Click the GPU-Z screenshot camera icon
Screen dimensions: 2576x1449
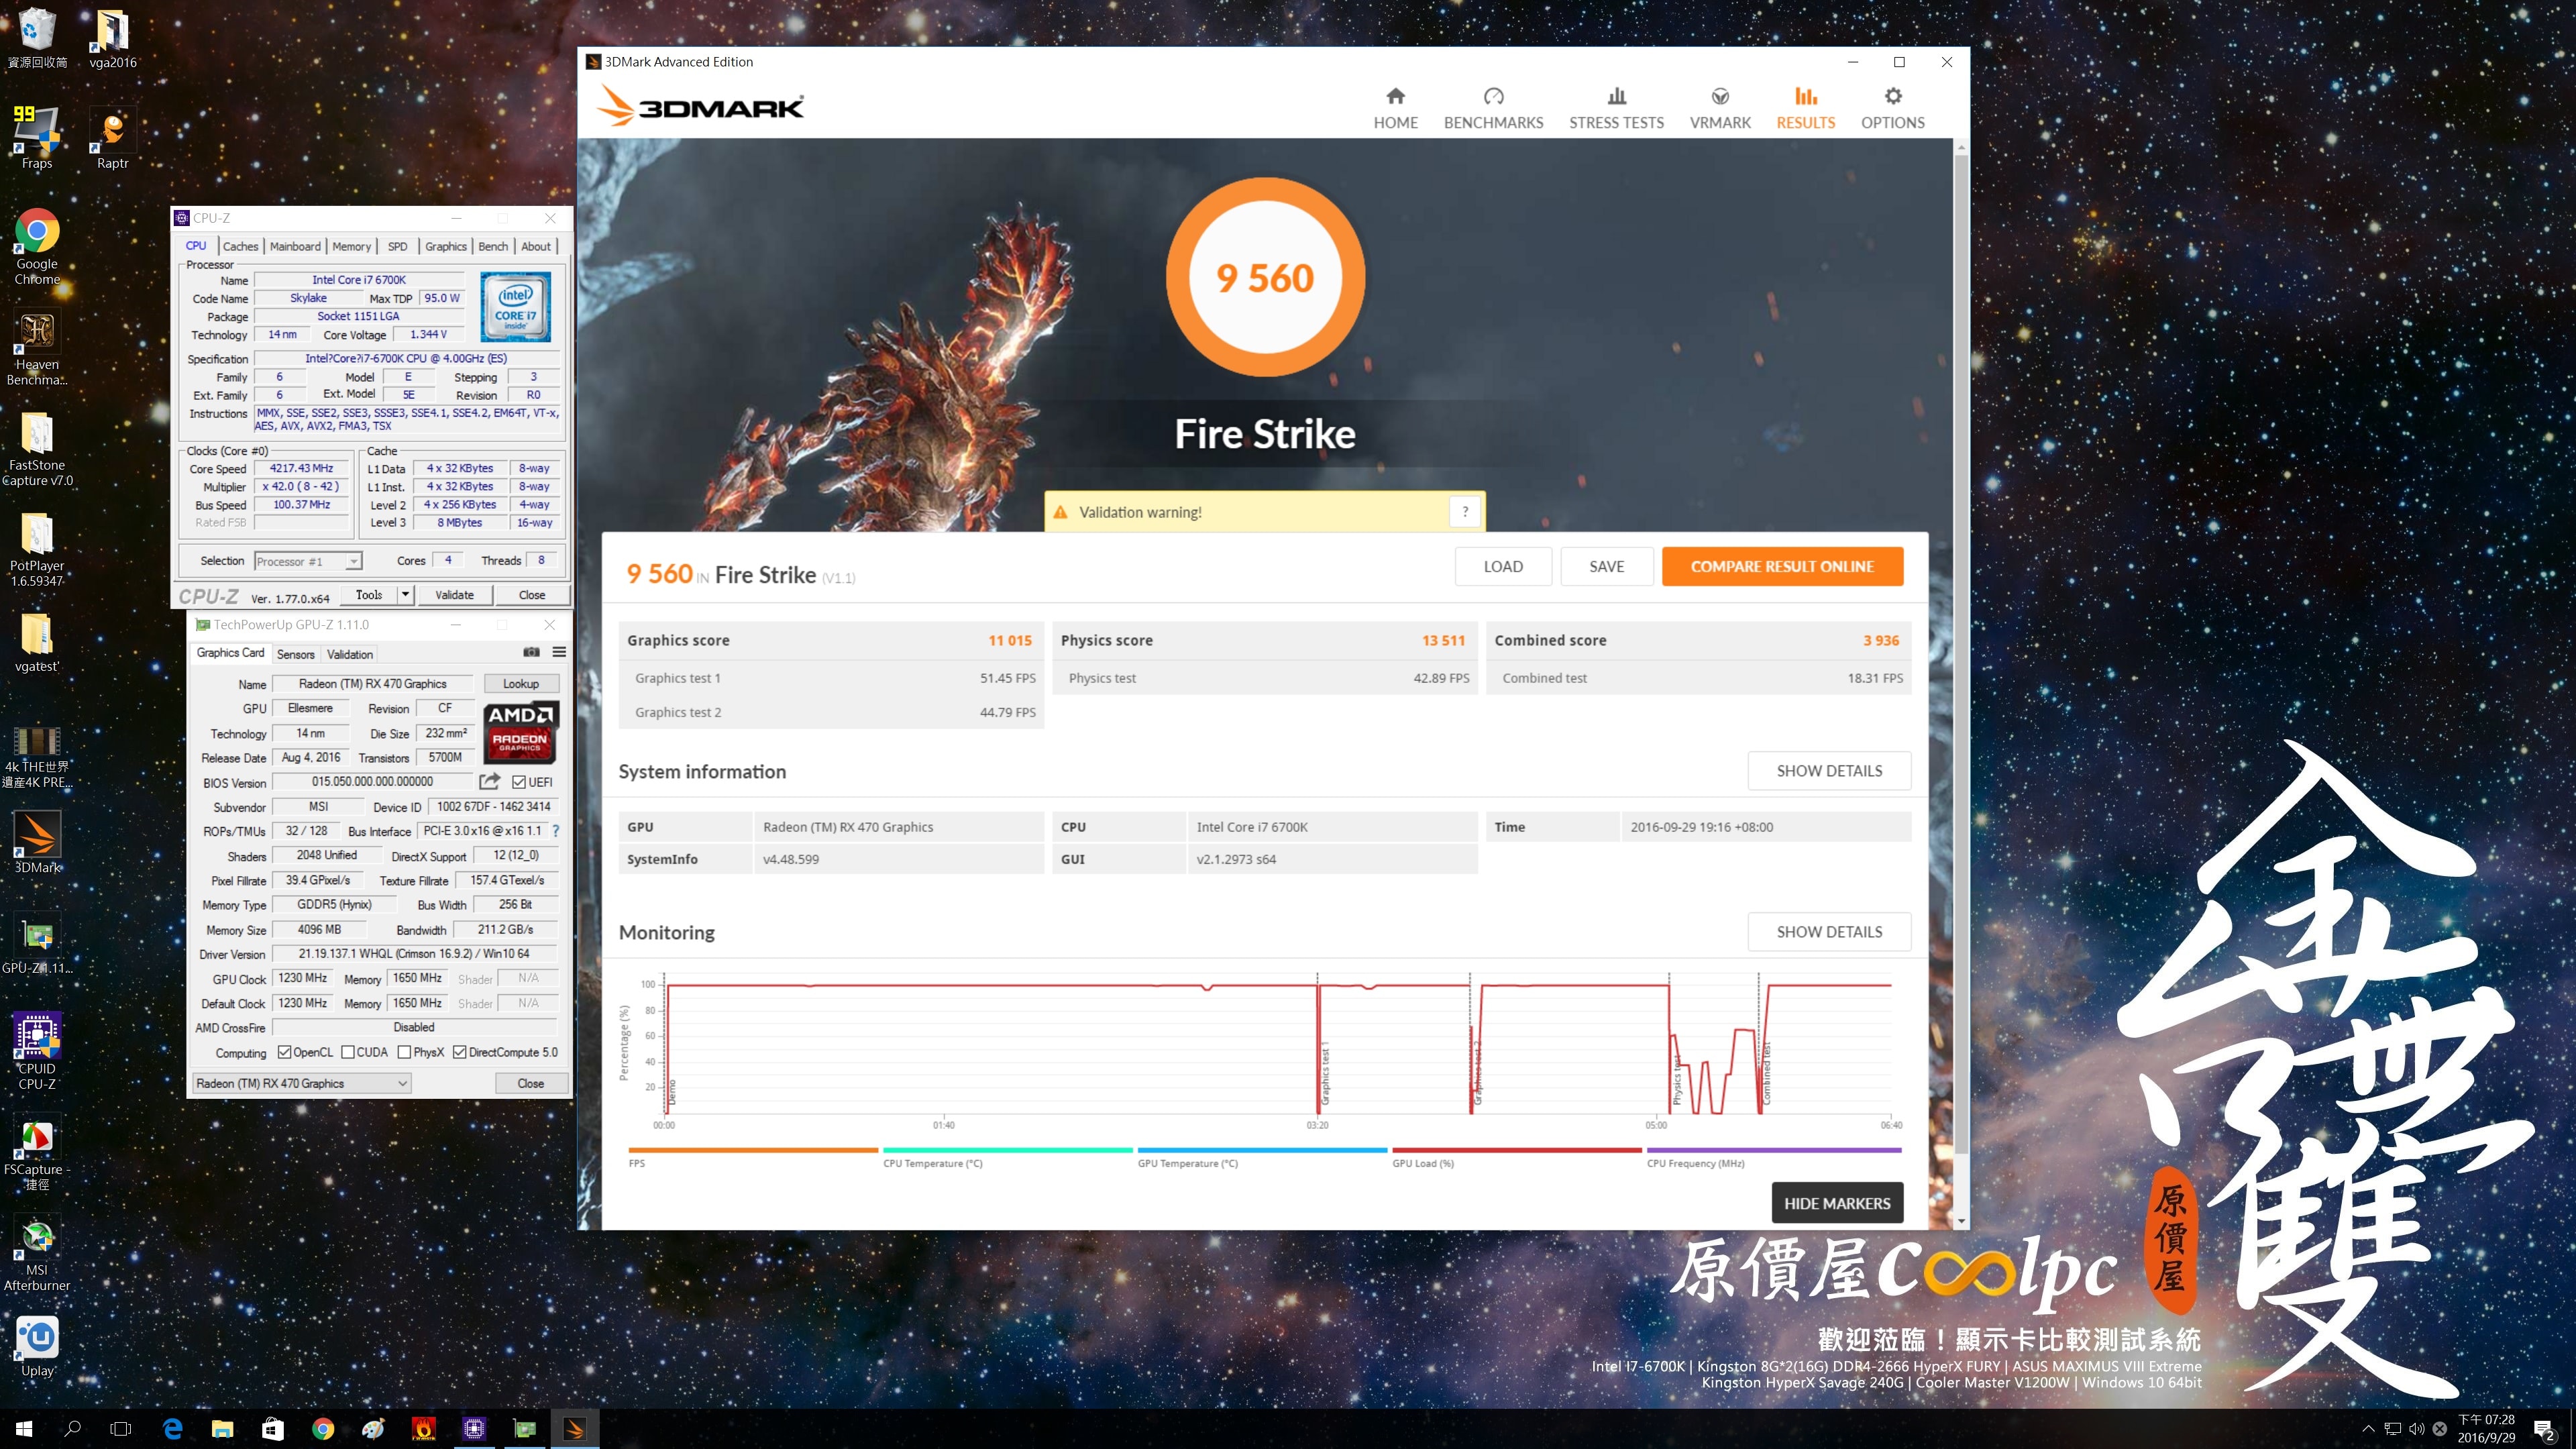(531, 652)
